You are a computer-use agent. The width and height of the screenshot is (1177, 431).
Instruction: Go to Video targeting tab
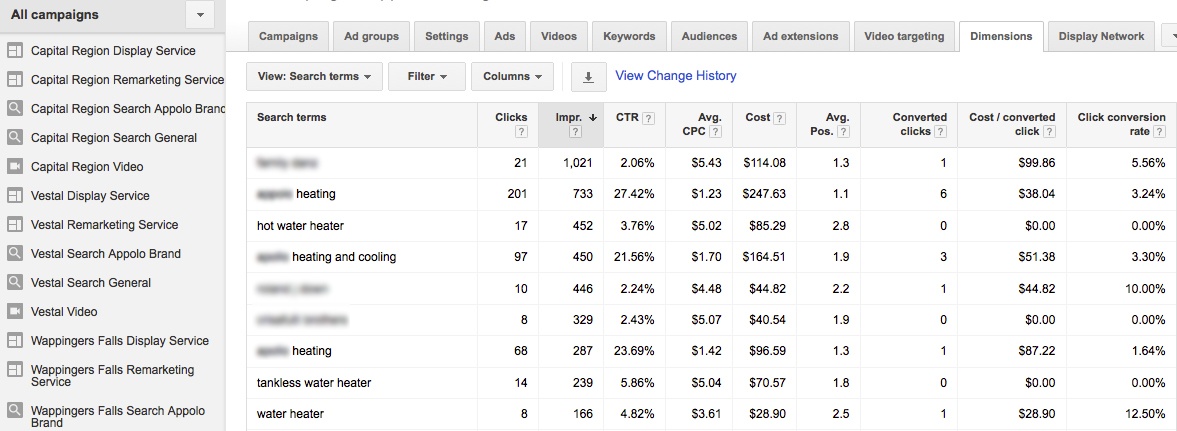906,36
